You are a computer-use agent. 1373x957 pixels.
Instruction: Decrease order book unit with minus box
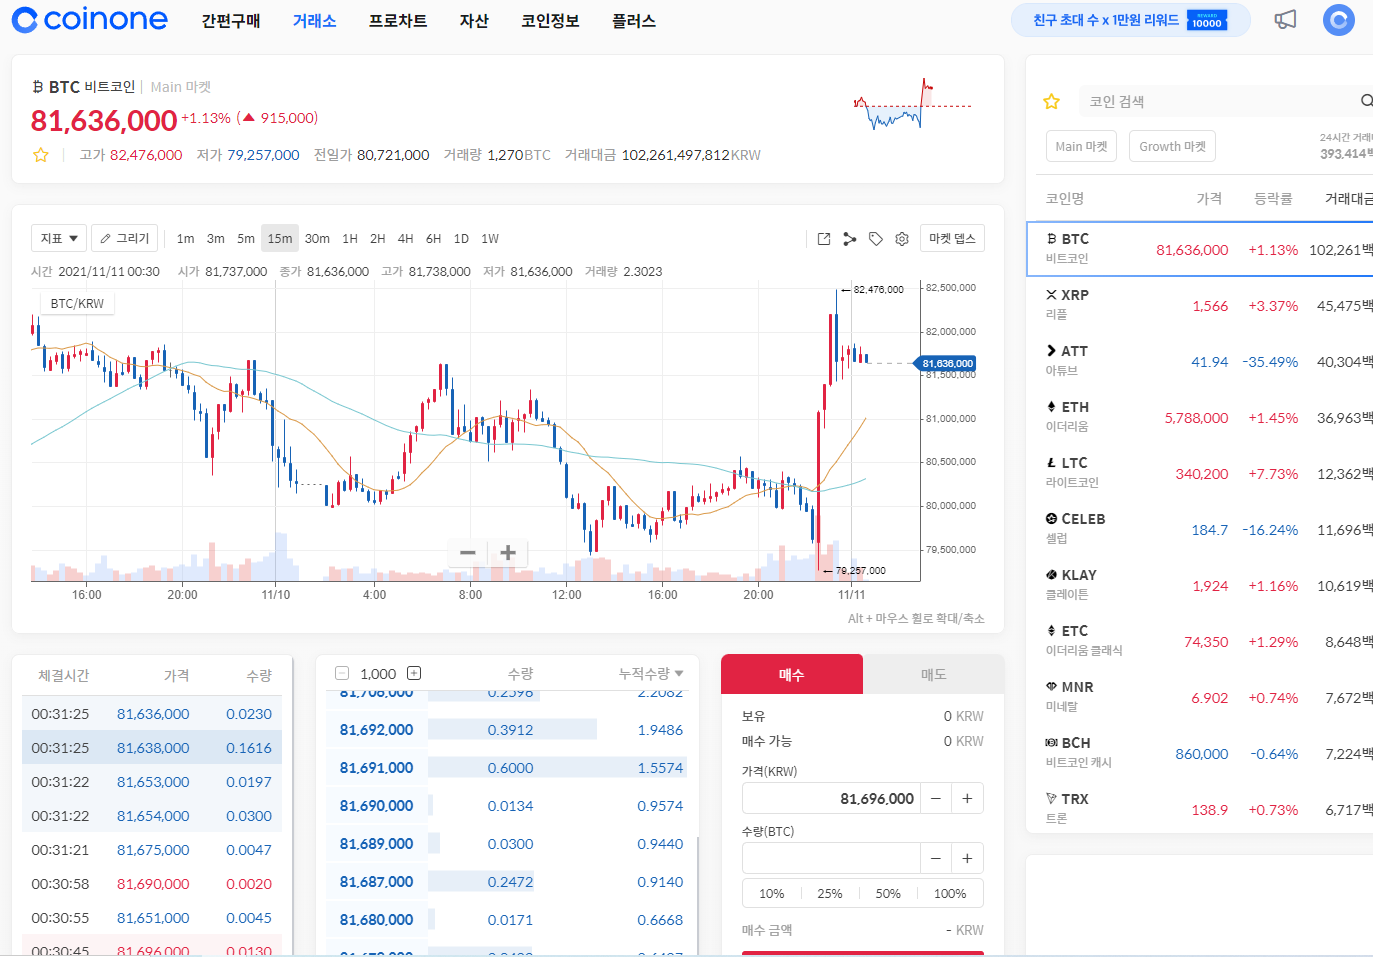coord(342,673)
